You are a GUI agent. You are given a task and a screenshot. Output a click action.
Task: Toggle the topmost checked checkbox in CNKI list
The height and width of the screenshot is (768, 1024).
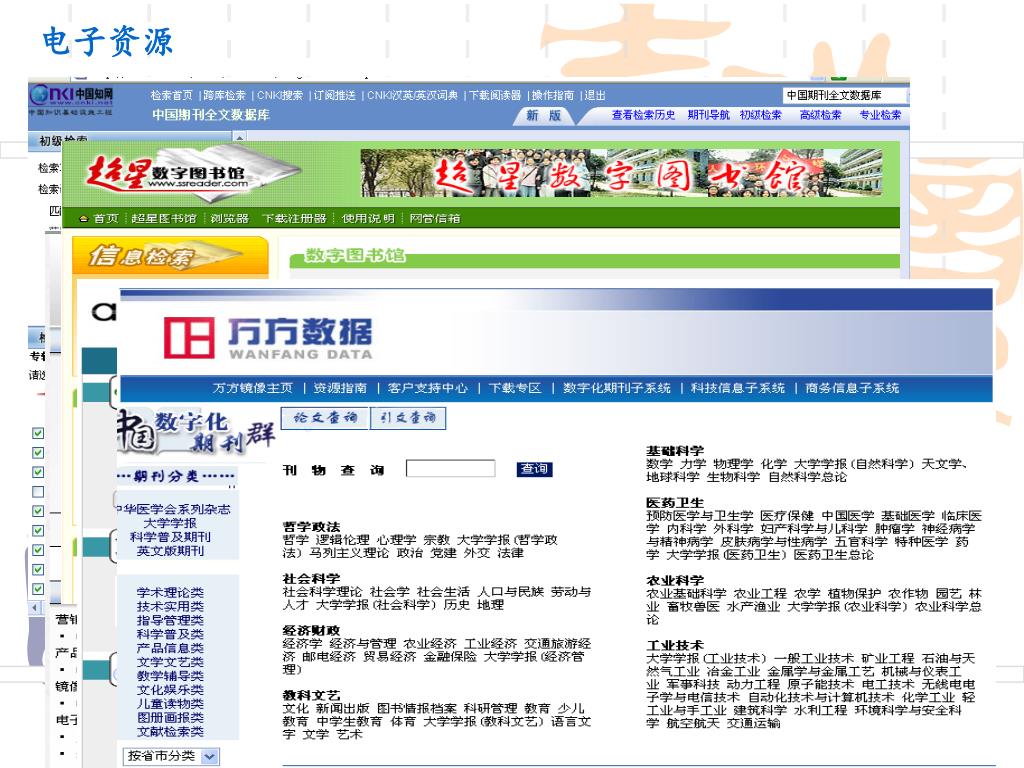38,433
